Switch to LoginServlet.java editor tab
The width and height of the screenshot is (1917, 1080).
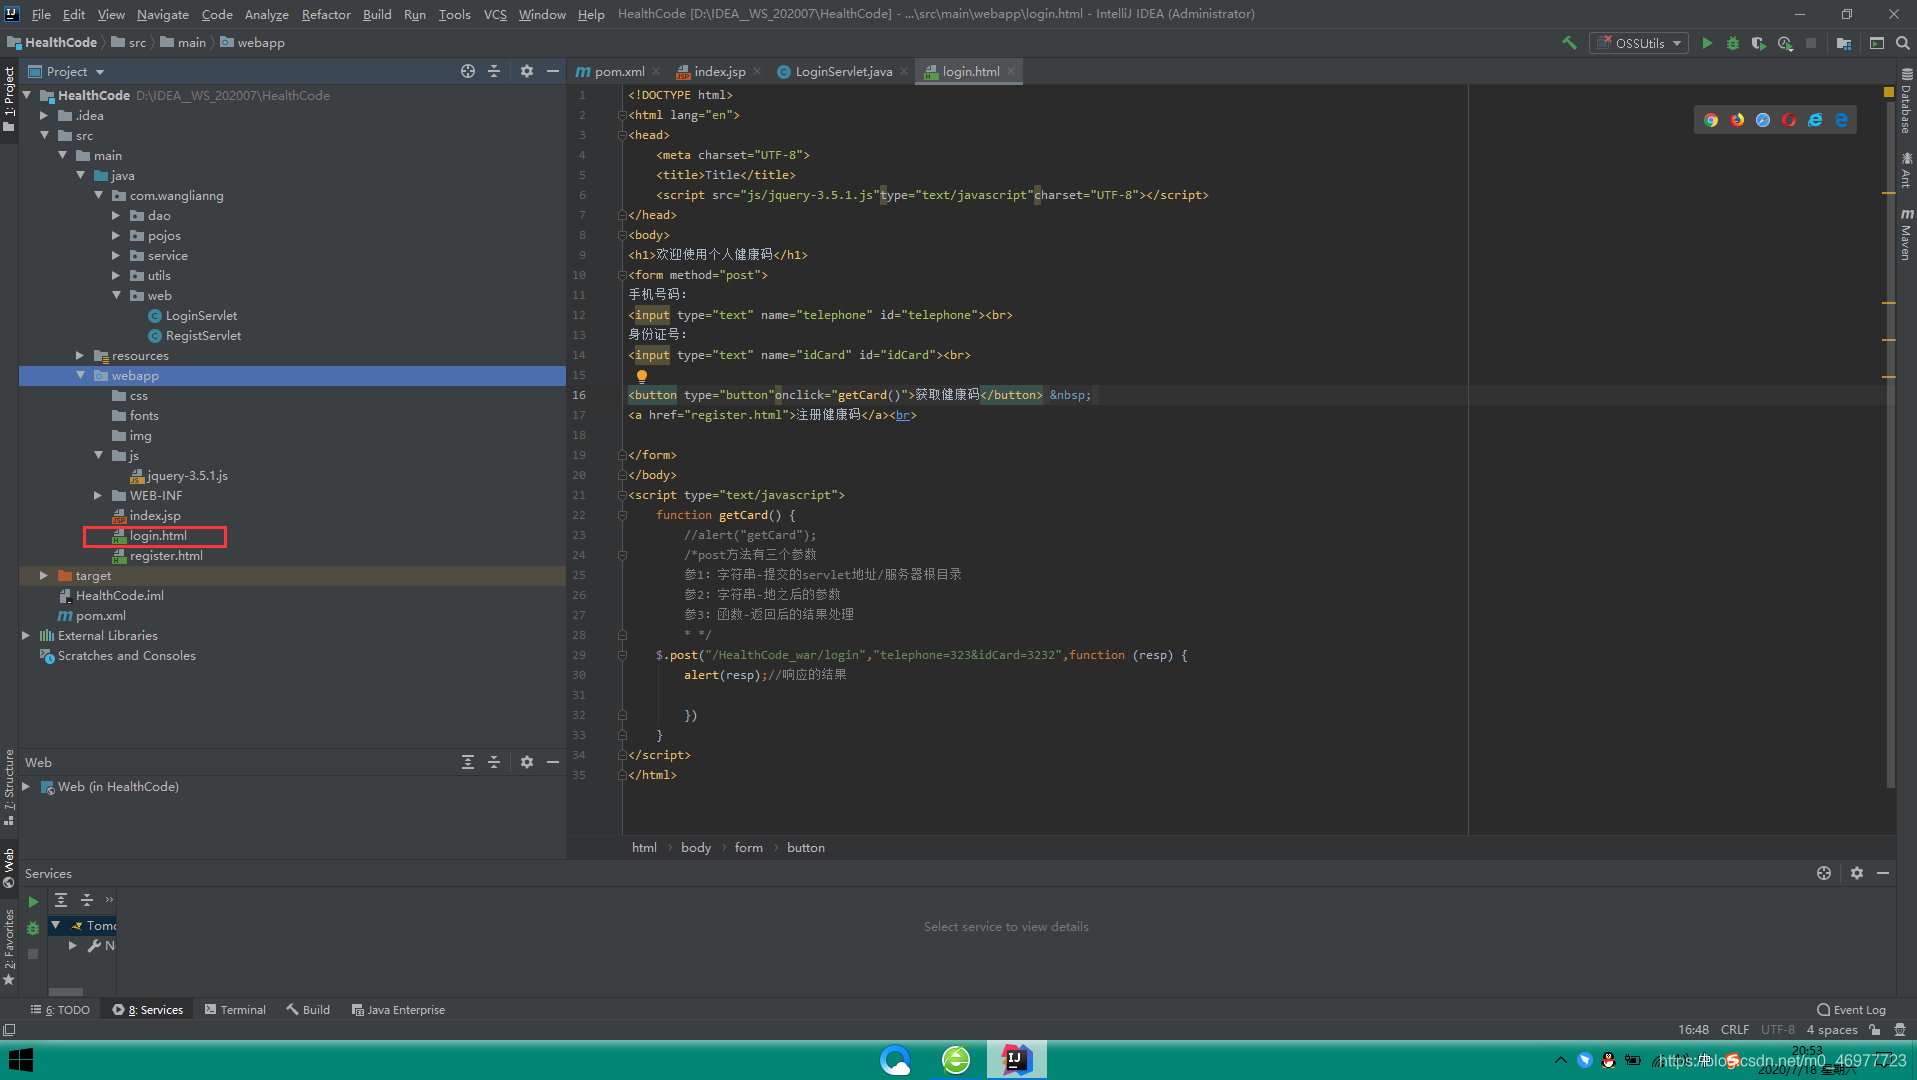(844, 71)
